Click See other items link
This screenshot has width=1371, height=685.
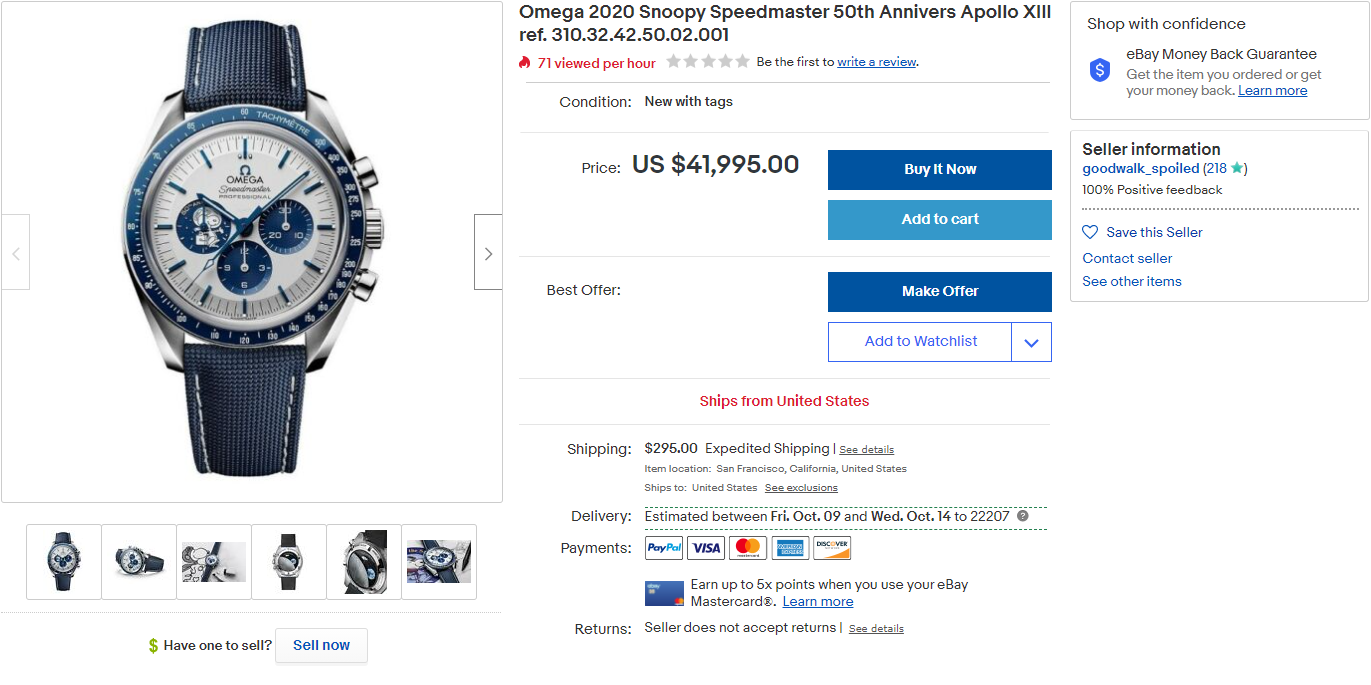[x=1131, y=282]
